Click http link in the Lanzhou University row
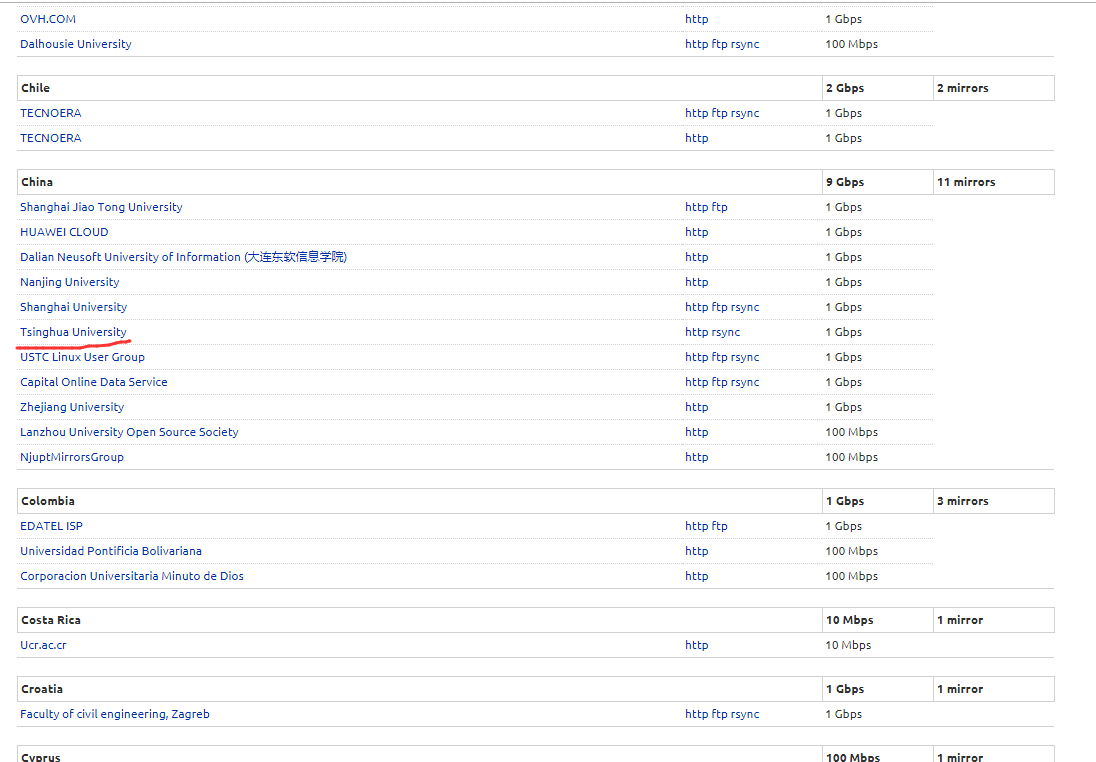The image size is (1096, 762). pos(696,432)
